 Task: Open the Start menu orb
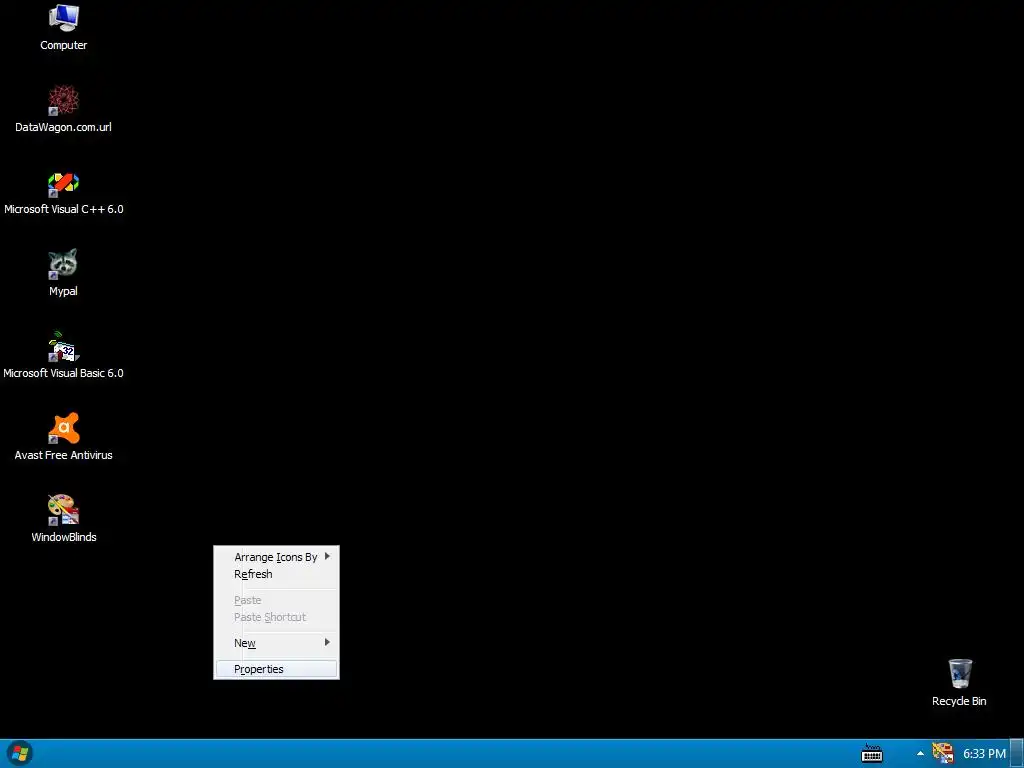point(20,753)
